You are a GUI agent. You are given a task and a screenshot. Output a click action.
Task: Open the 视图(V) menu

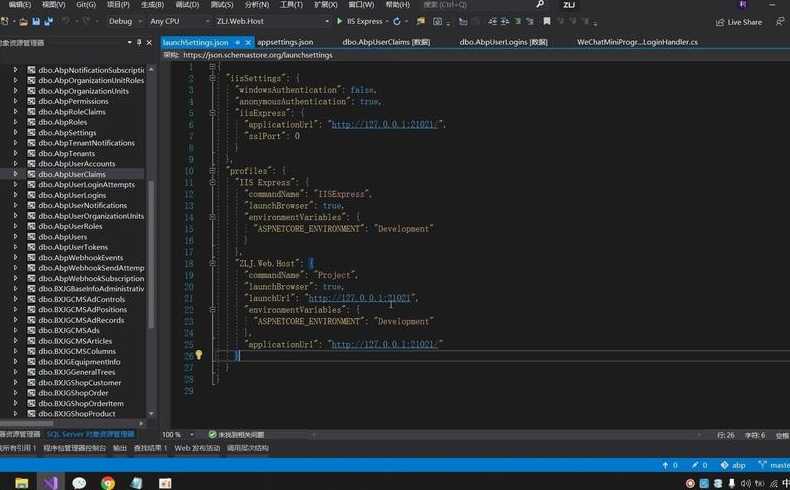coord(53,5)
